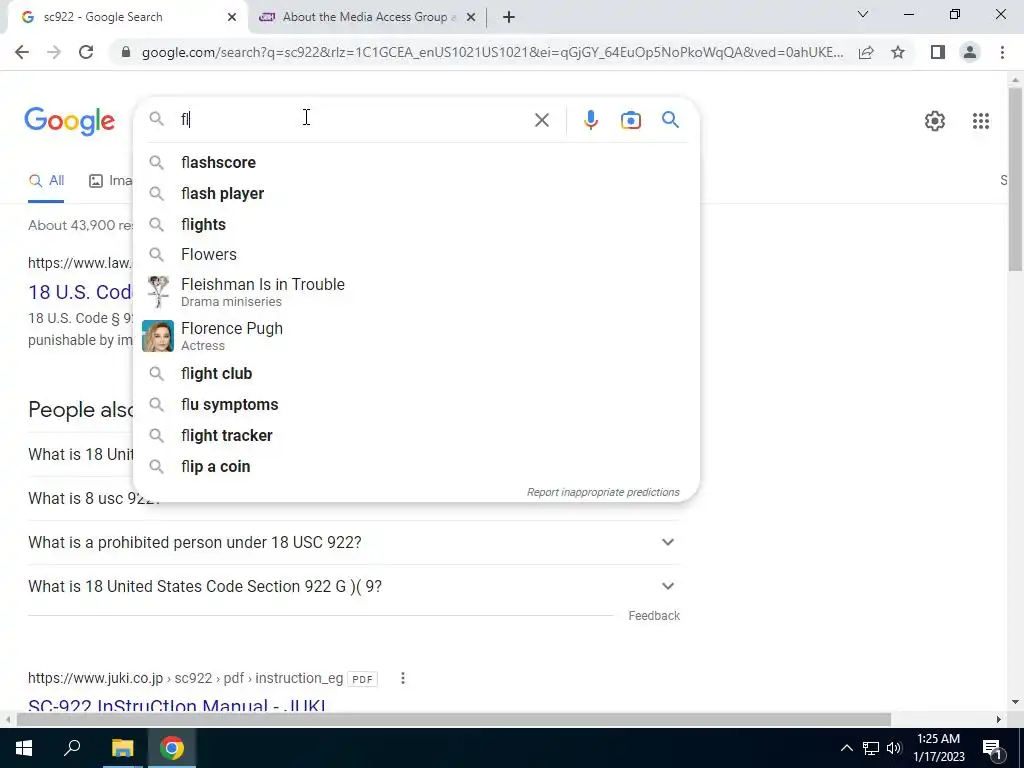Screen dimensions: 1024x768
Task: Open more options dots for juki.co.jp result
Action: [x=403, y=678]
